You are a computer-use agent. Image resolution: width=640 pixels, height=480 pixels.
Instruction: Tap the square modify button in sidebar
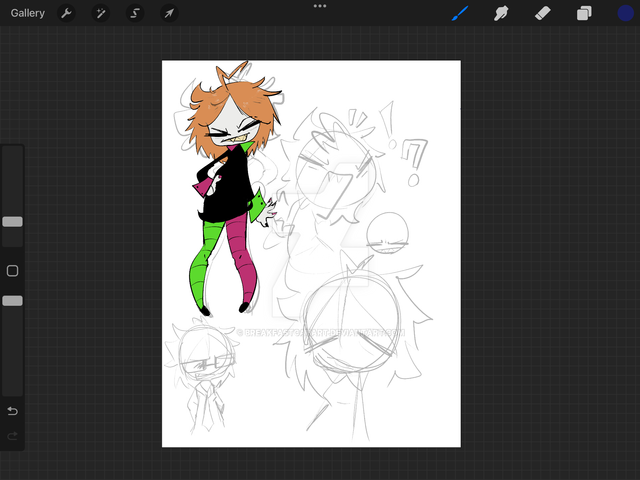pos(13,271)
